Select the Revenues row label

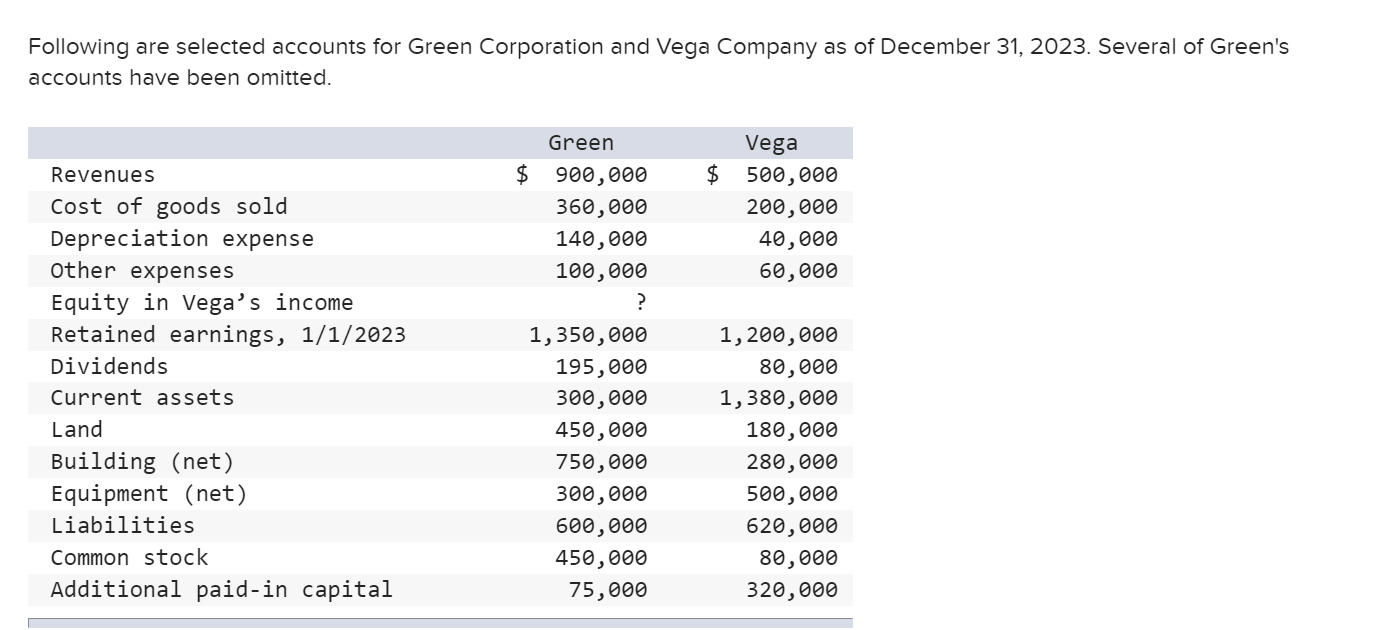click(103, 175)
